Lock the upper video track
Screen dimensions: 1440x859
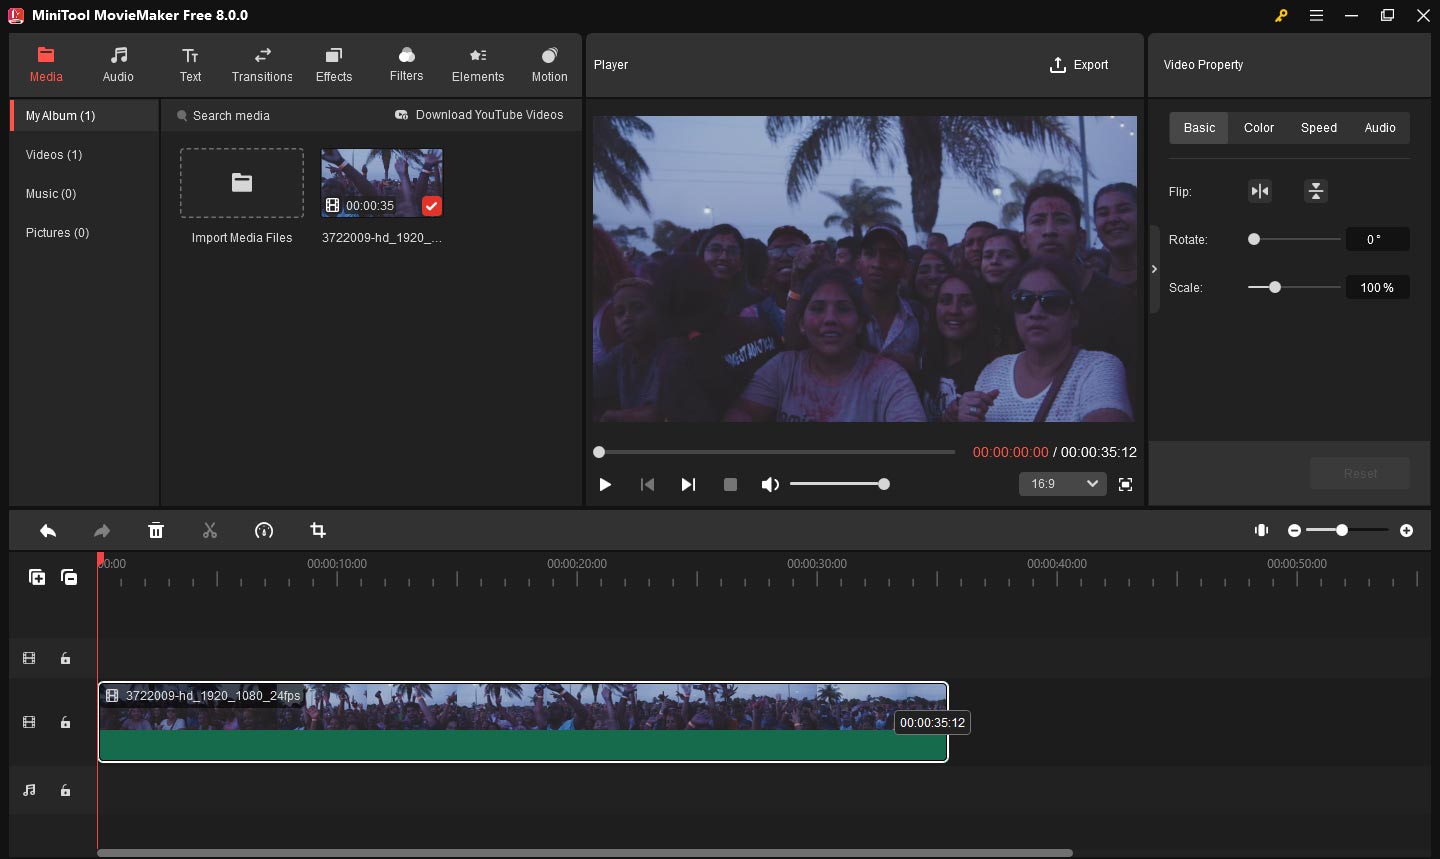pos(65,658)
